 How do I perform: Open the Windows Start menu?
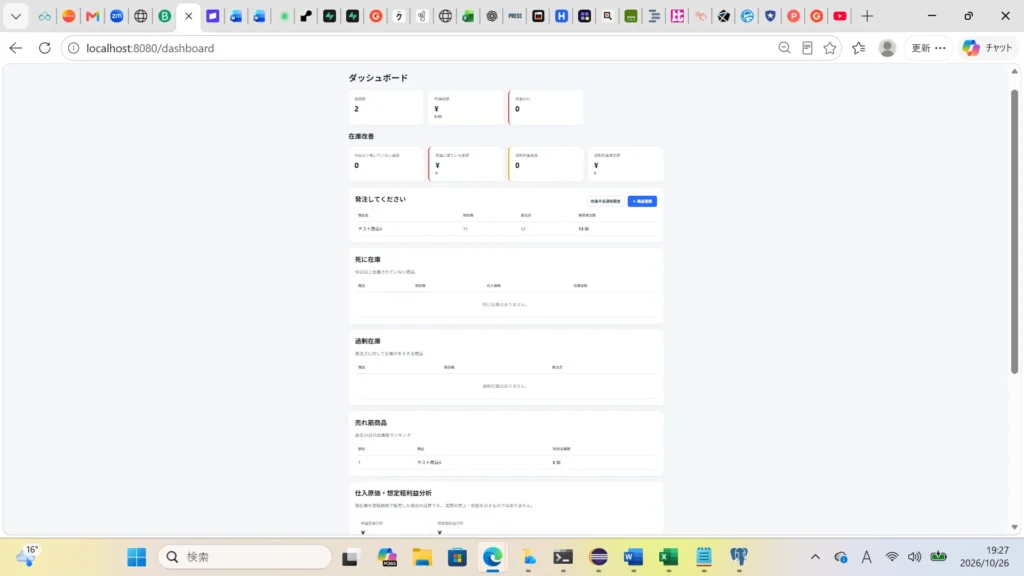(x=136, y=557)
